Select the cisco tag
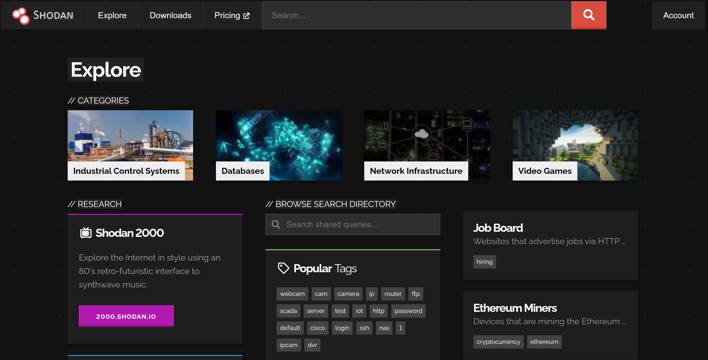708x360 pixels. (x=317, y=328)
